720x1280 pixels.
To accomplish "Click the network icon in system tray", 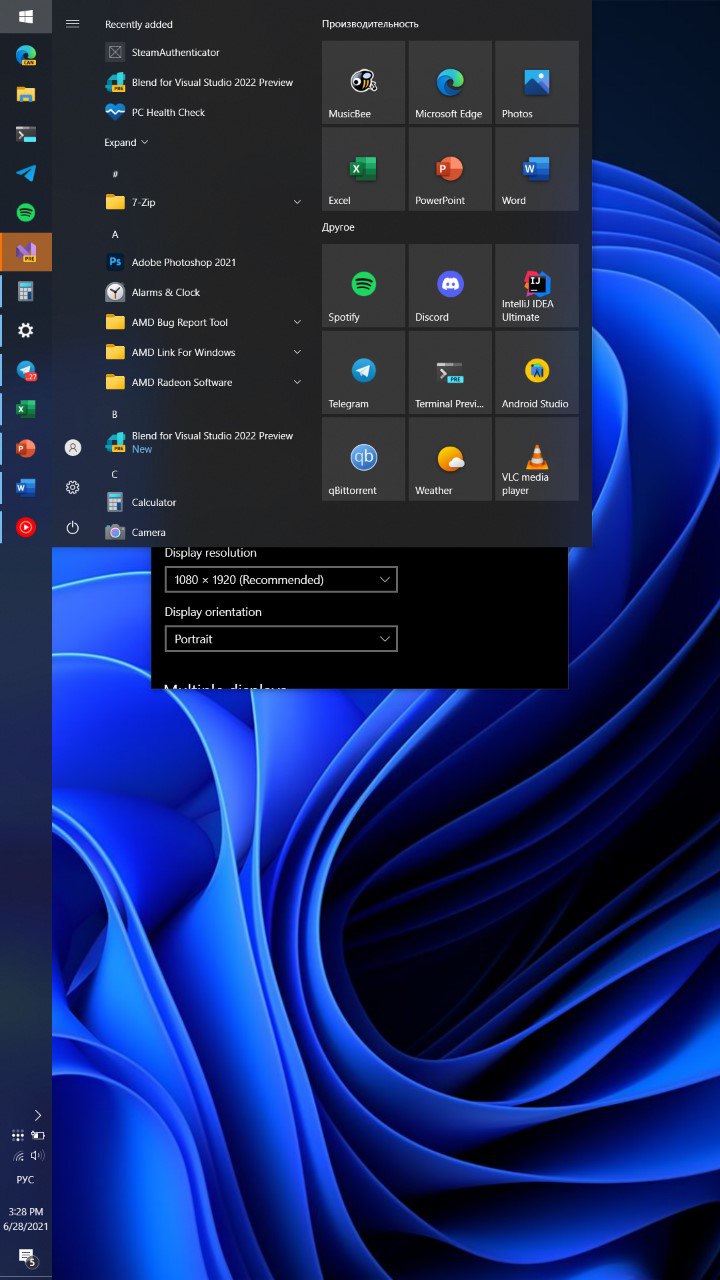I will (18, 1156).
